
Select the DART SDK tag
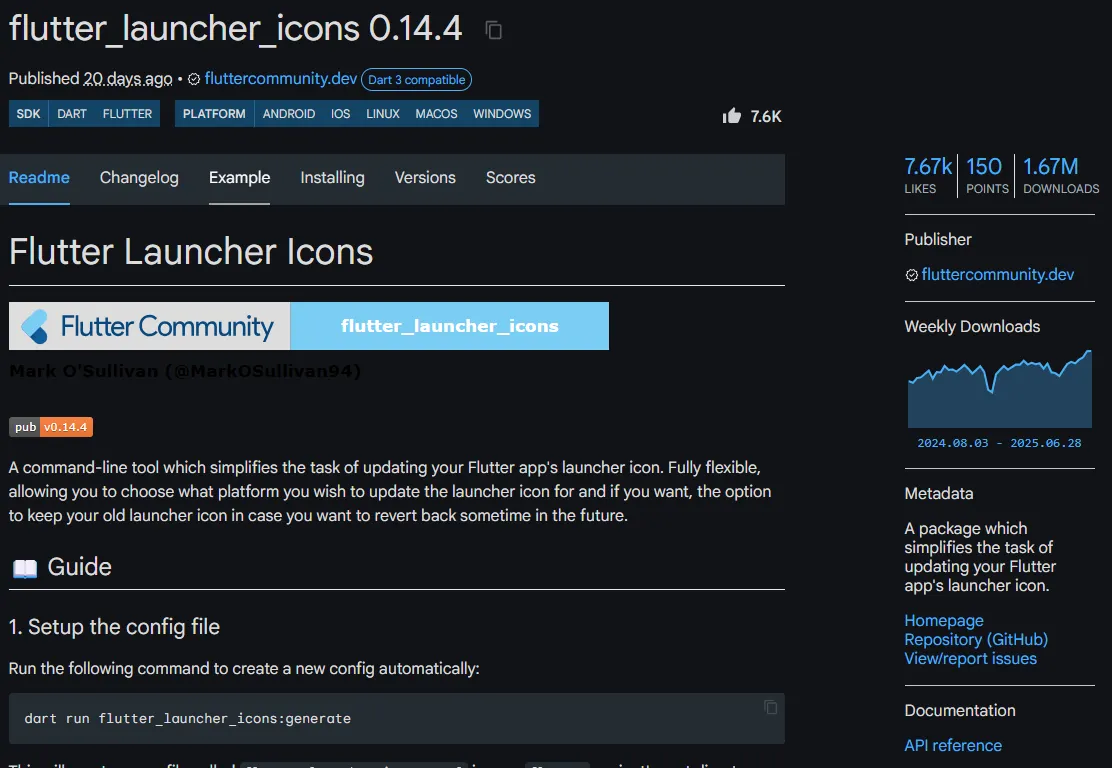pyautogui.click(x=72, y=113)
